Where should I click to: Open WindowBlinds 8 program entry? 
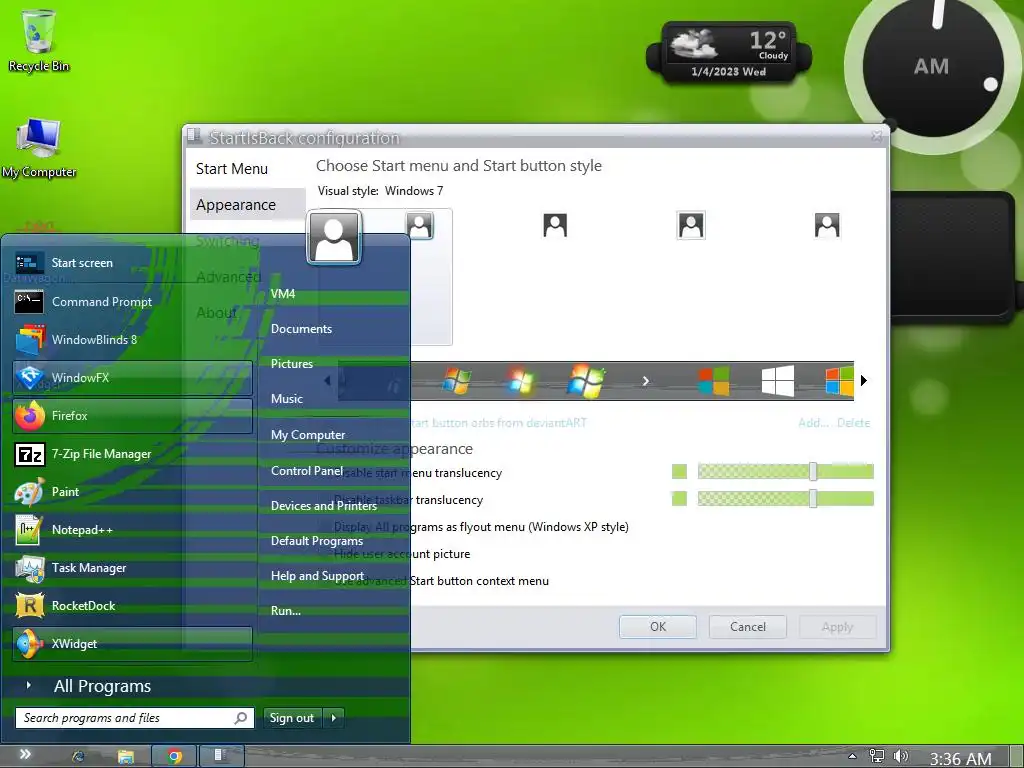click(132, 340)
